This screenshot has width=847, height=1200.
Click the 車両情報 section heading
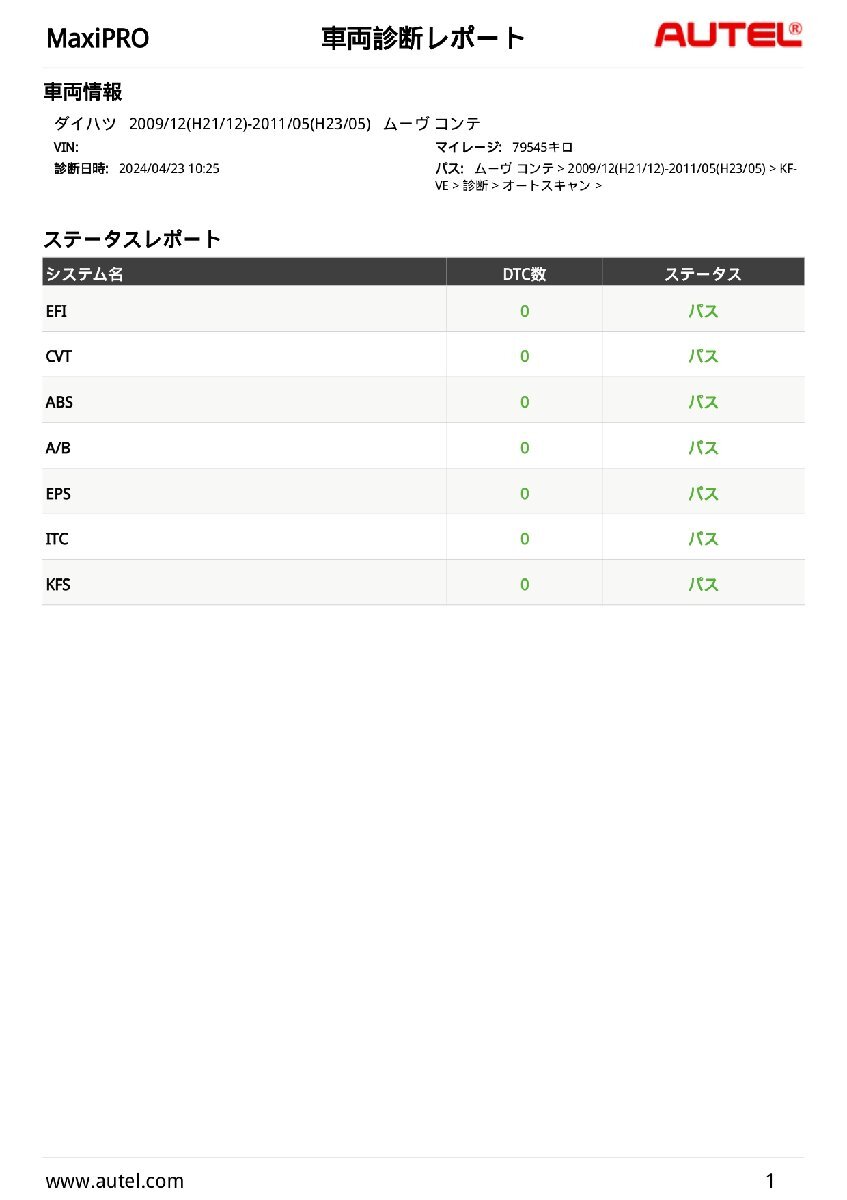pyautogui.click(x=83, y=93)
